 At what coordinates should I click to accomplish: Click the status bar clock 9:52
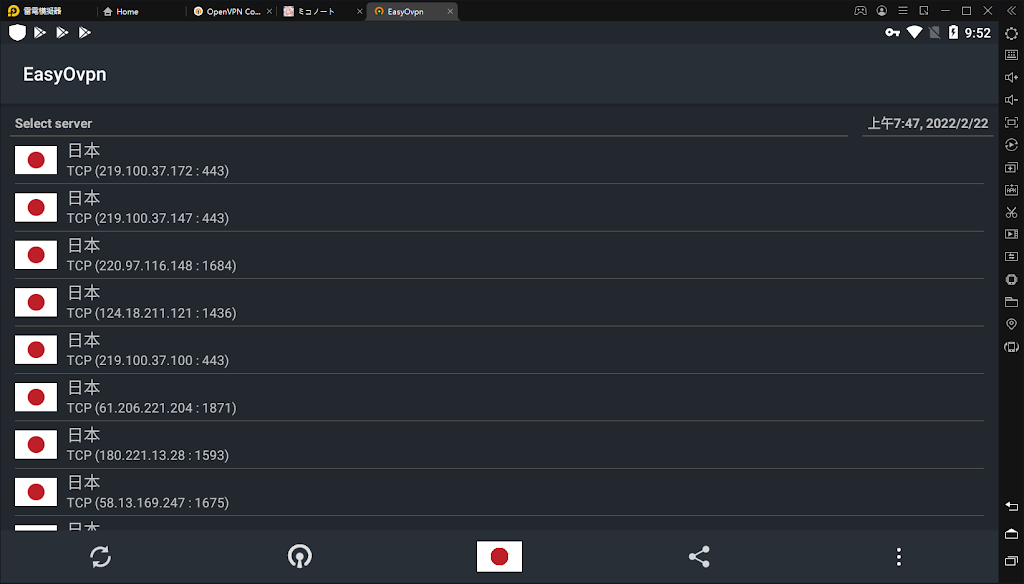(x=978, y=33)
